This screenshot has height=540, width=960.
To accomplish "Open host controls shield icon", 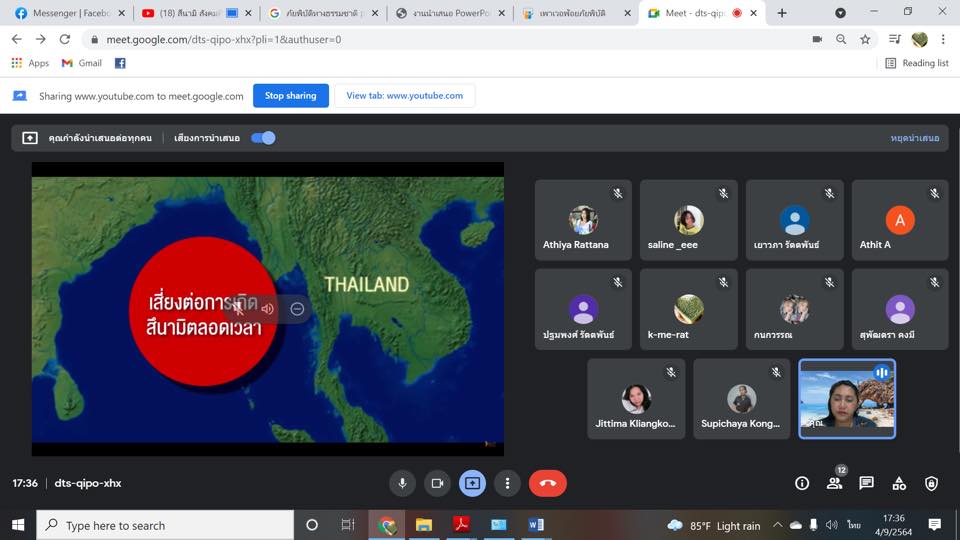I will (931, 483).
